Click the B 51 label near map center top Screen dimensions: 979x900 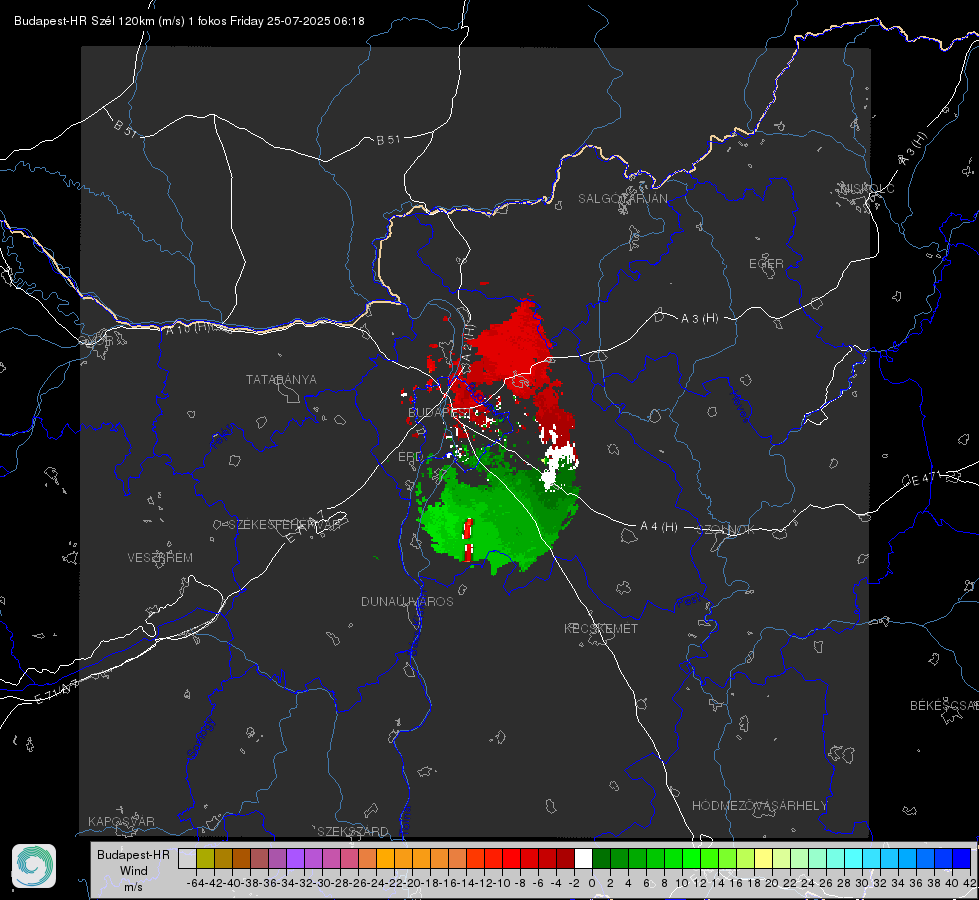[x=388, y=140]
